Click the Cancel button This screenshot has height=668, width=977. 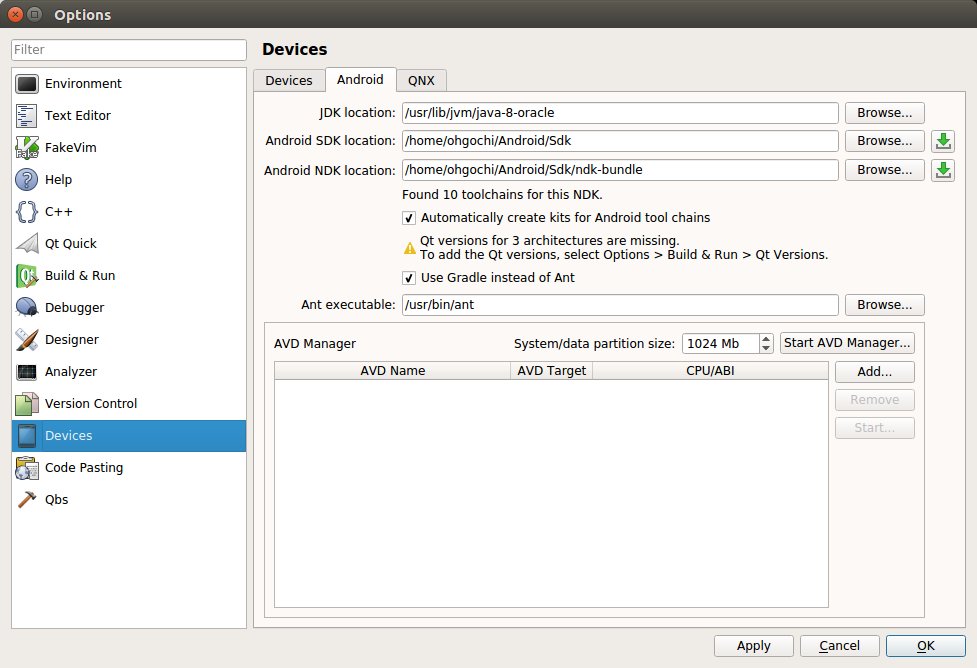pos(840,646)
